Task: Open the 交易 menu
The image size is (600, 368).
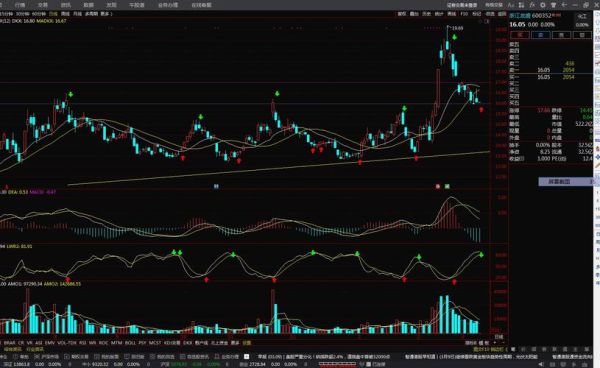Action: point(42,5)
